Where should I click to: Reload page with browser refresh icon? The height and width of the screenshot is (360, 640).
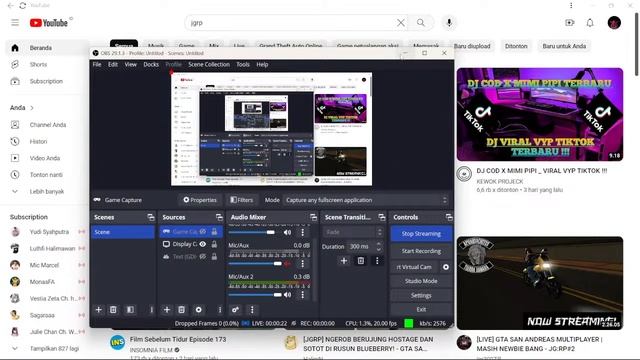pyautogui.click(x=23, y=5)
